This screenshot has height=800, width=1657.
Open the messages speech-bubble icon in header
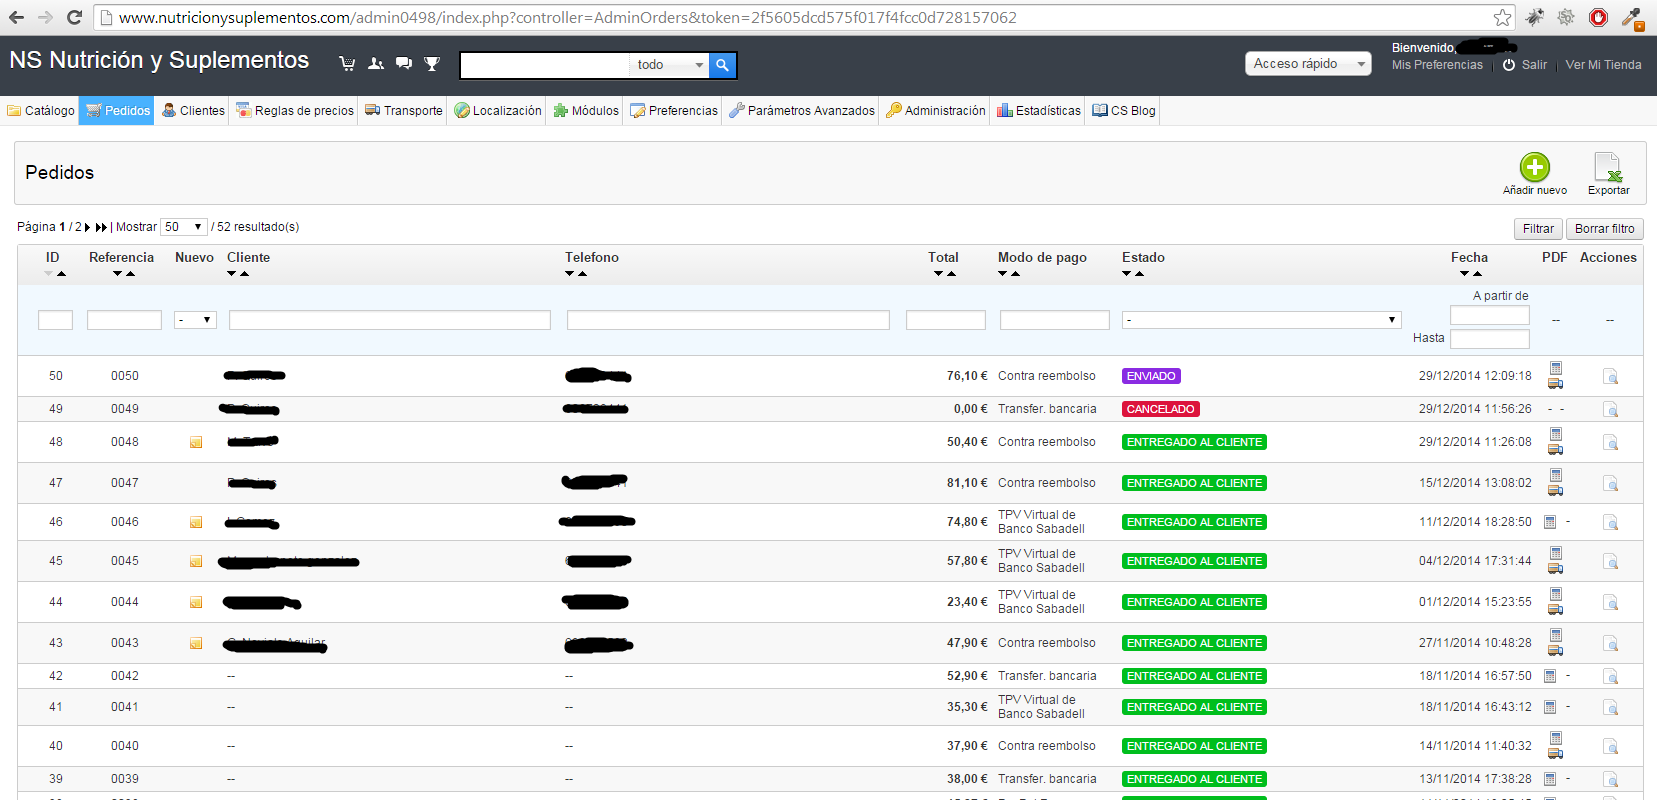pos(404,64)
